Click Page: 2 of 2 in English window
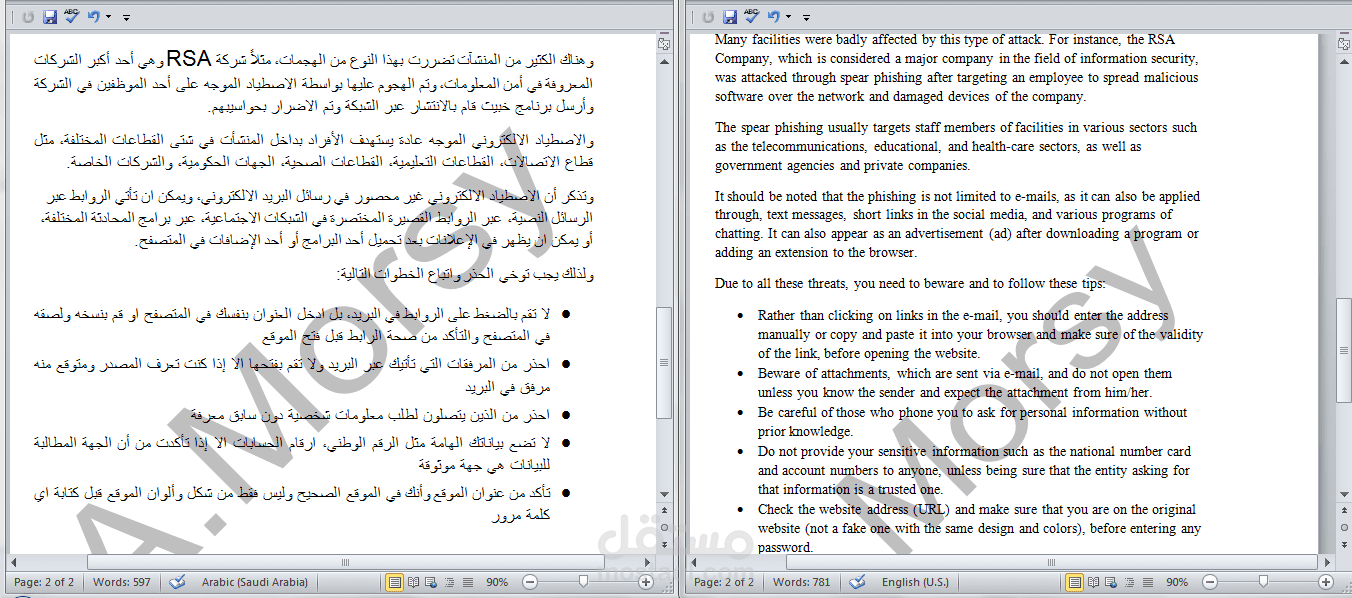Image resolution: width=1352 pixels, height=598 pixels. pos(724,582)
